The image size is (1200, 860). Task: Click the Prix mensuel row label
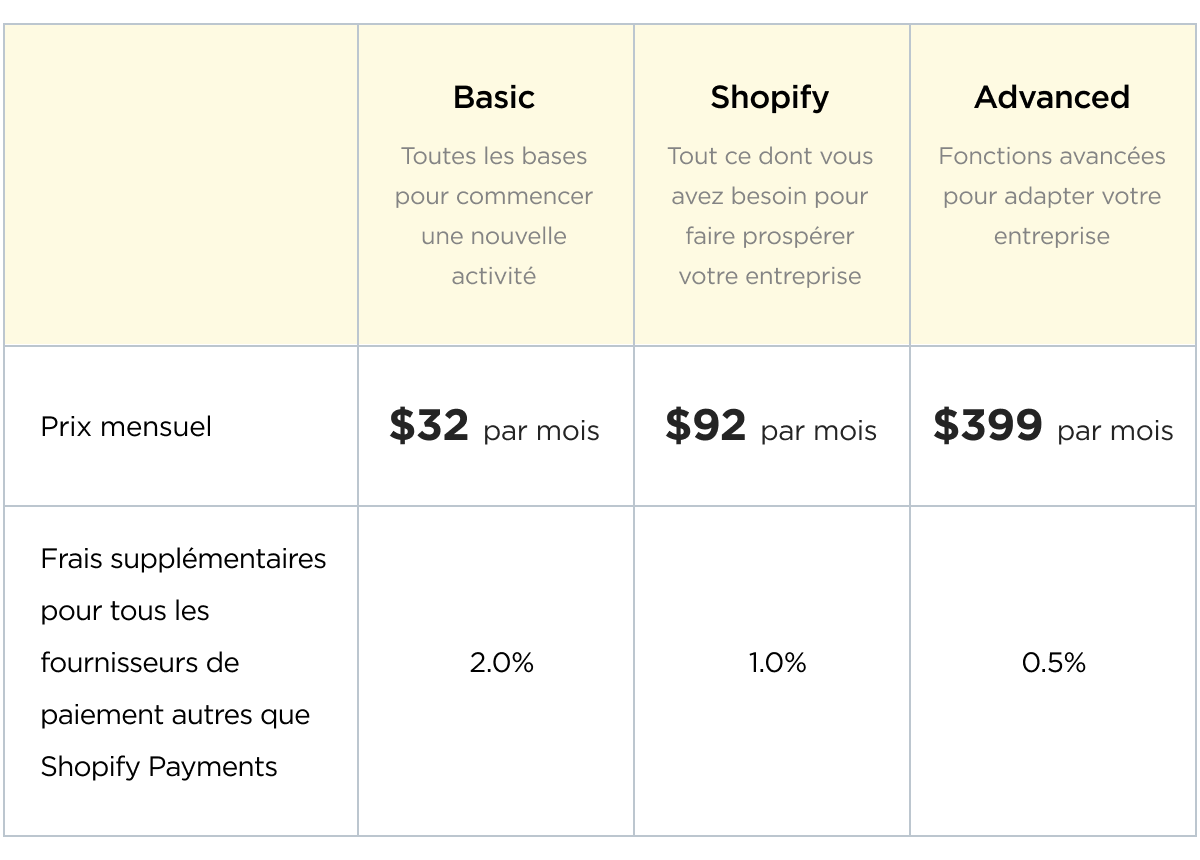tap(126, 427)
